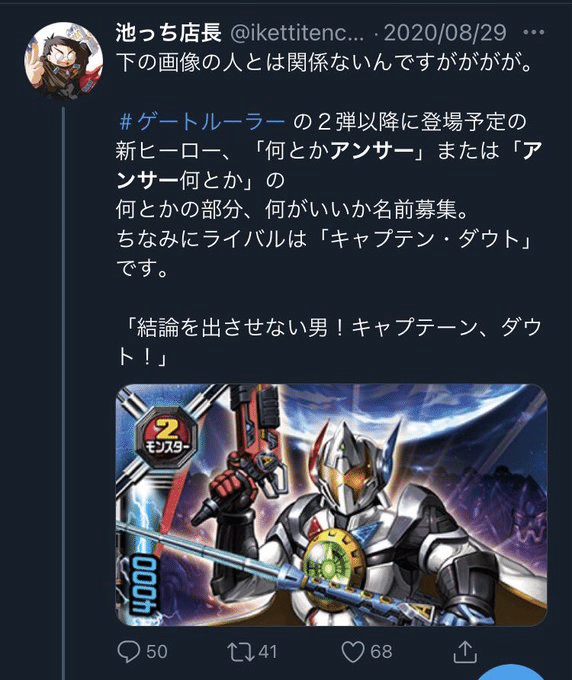This screenshot has height=680, width=572.
Task: Open the three-dot more options menu
Action: coord(534,33)
